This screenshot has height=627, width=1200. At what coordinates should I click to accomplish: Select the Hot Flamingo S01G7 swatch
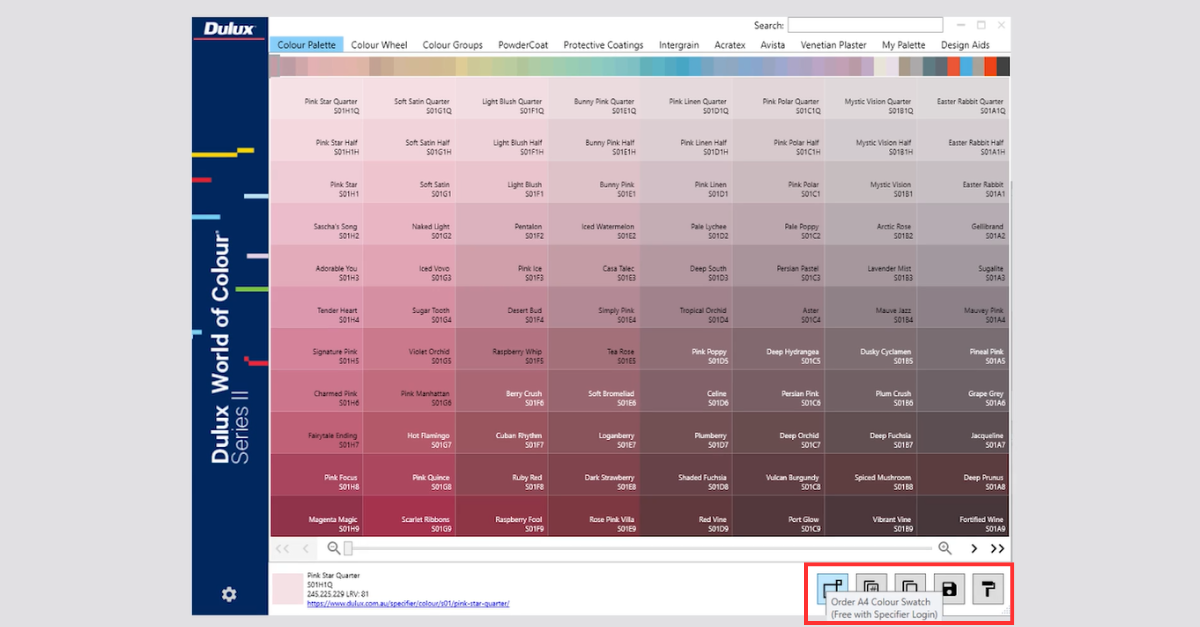coord(408,433)
